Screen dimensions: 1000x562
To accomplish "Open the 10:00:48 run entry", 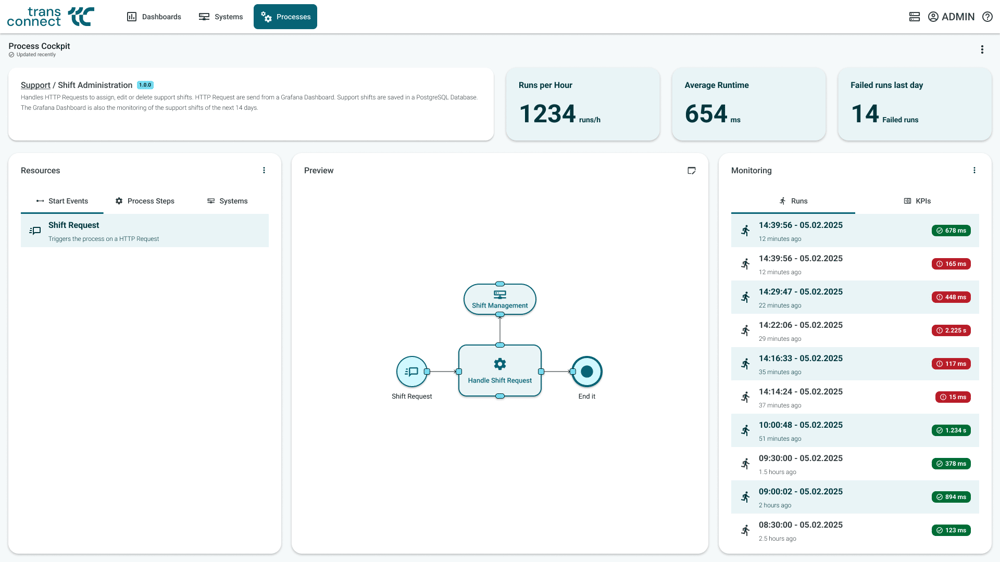I will 855,430.
